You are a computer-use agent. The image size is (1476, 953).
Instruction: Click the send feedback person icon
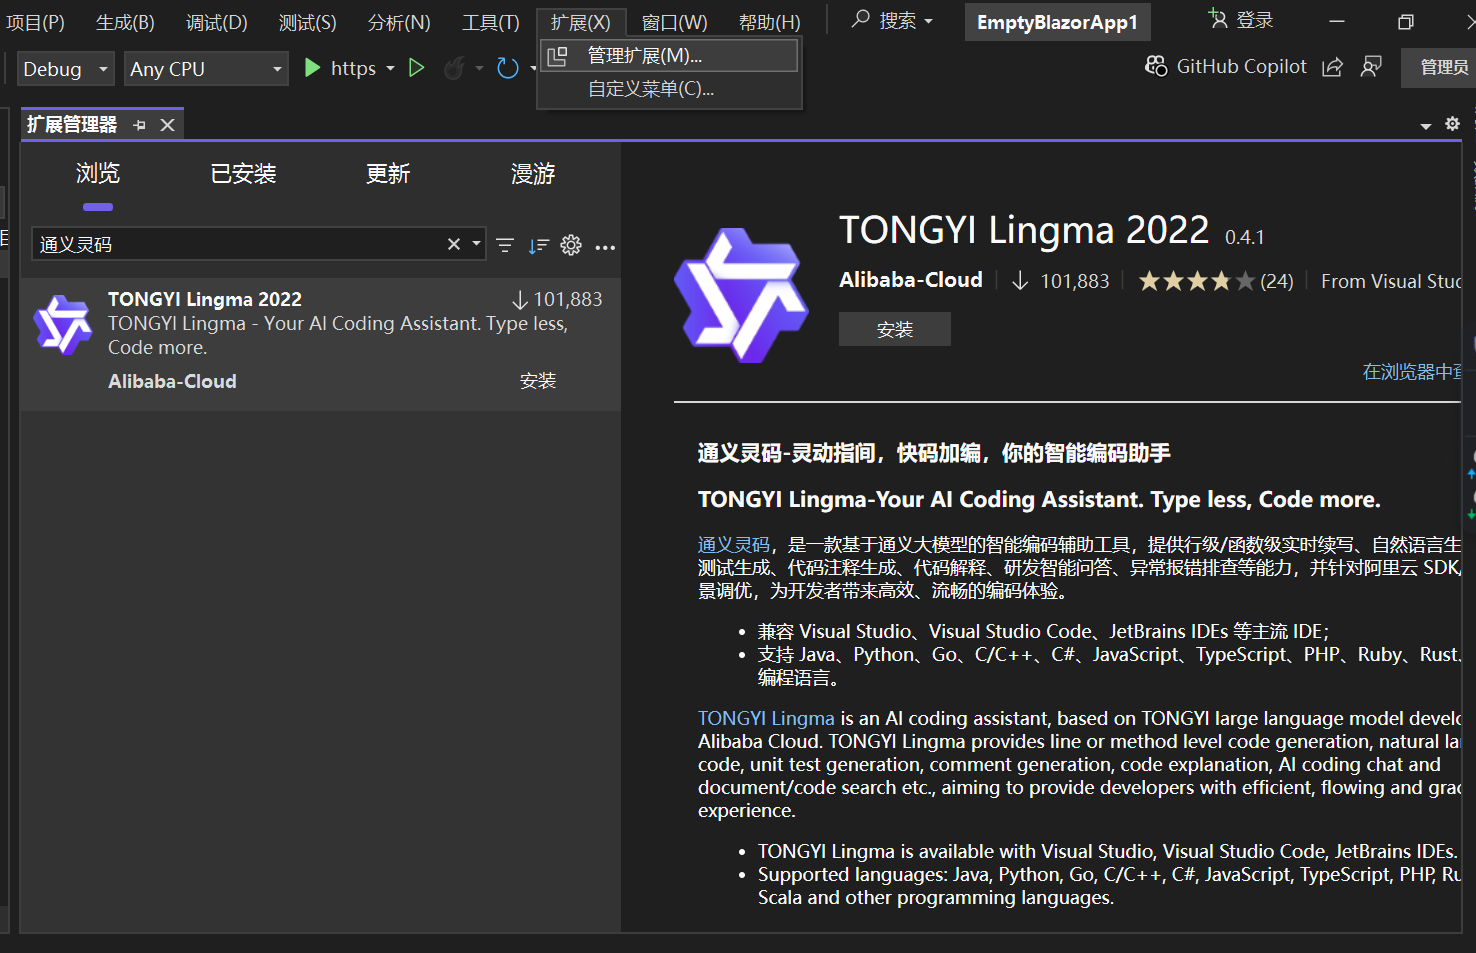pos(1371,67)
